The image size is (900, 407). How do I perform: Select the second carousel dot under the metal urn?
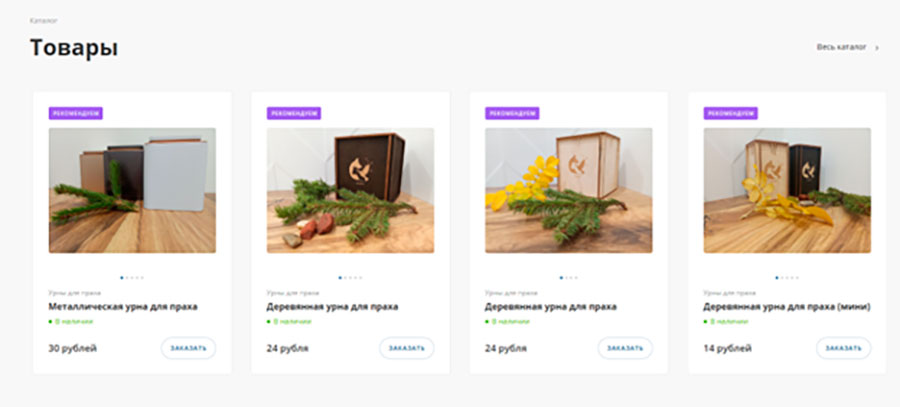127,278
